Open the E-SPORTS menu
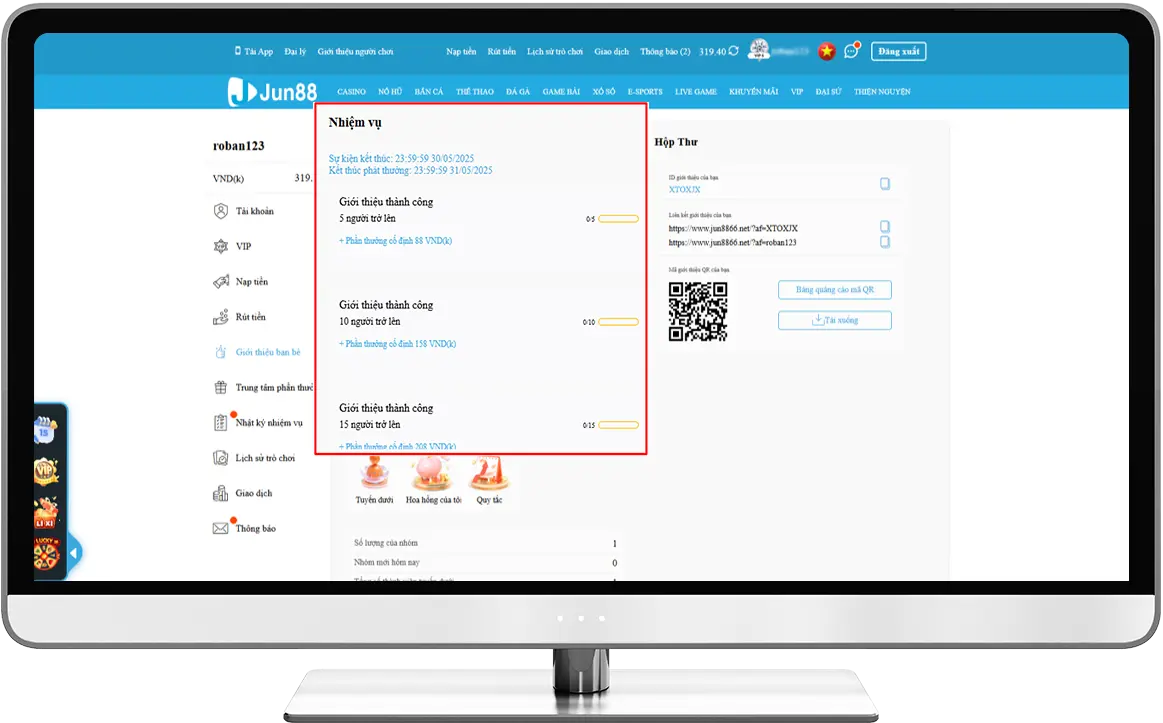 click(x=645, y=92)
